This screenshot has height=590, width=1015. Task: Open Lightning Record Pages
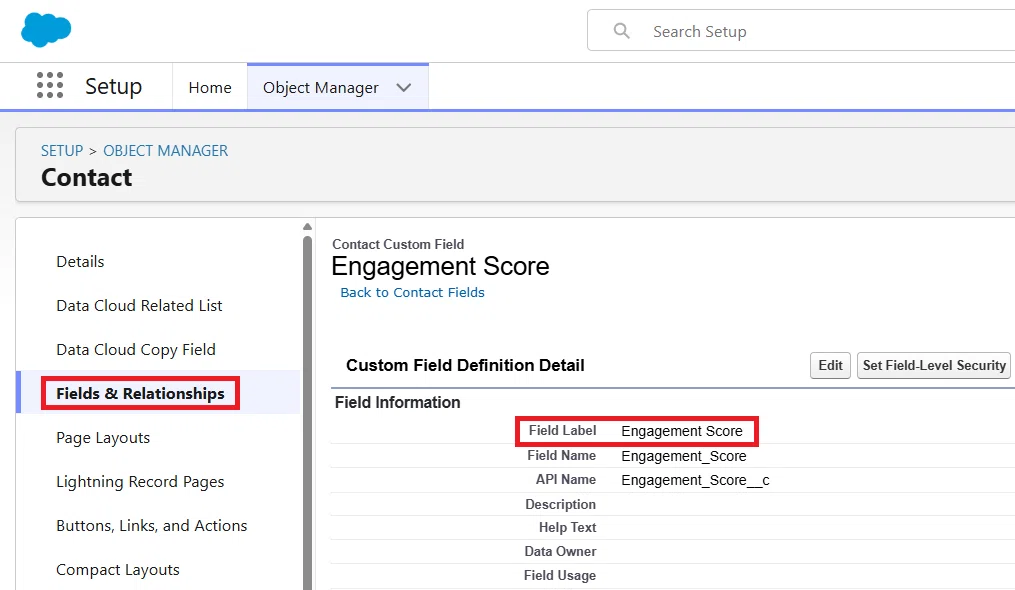(140, 482)
